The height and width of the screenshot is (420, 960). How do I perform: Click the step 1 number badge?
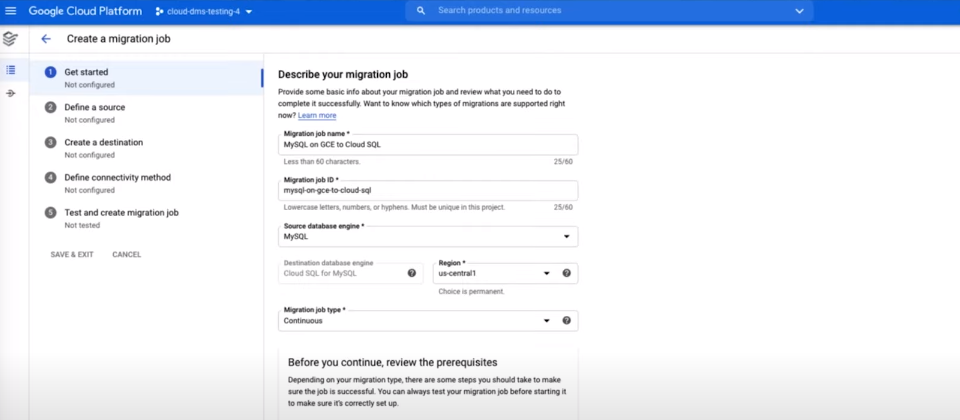[x=51, y=72]
